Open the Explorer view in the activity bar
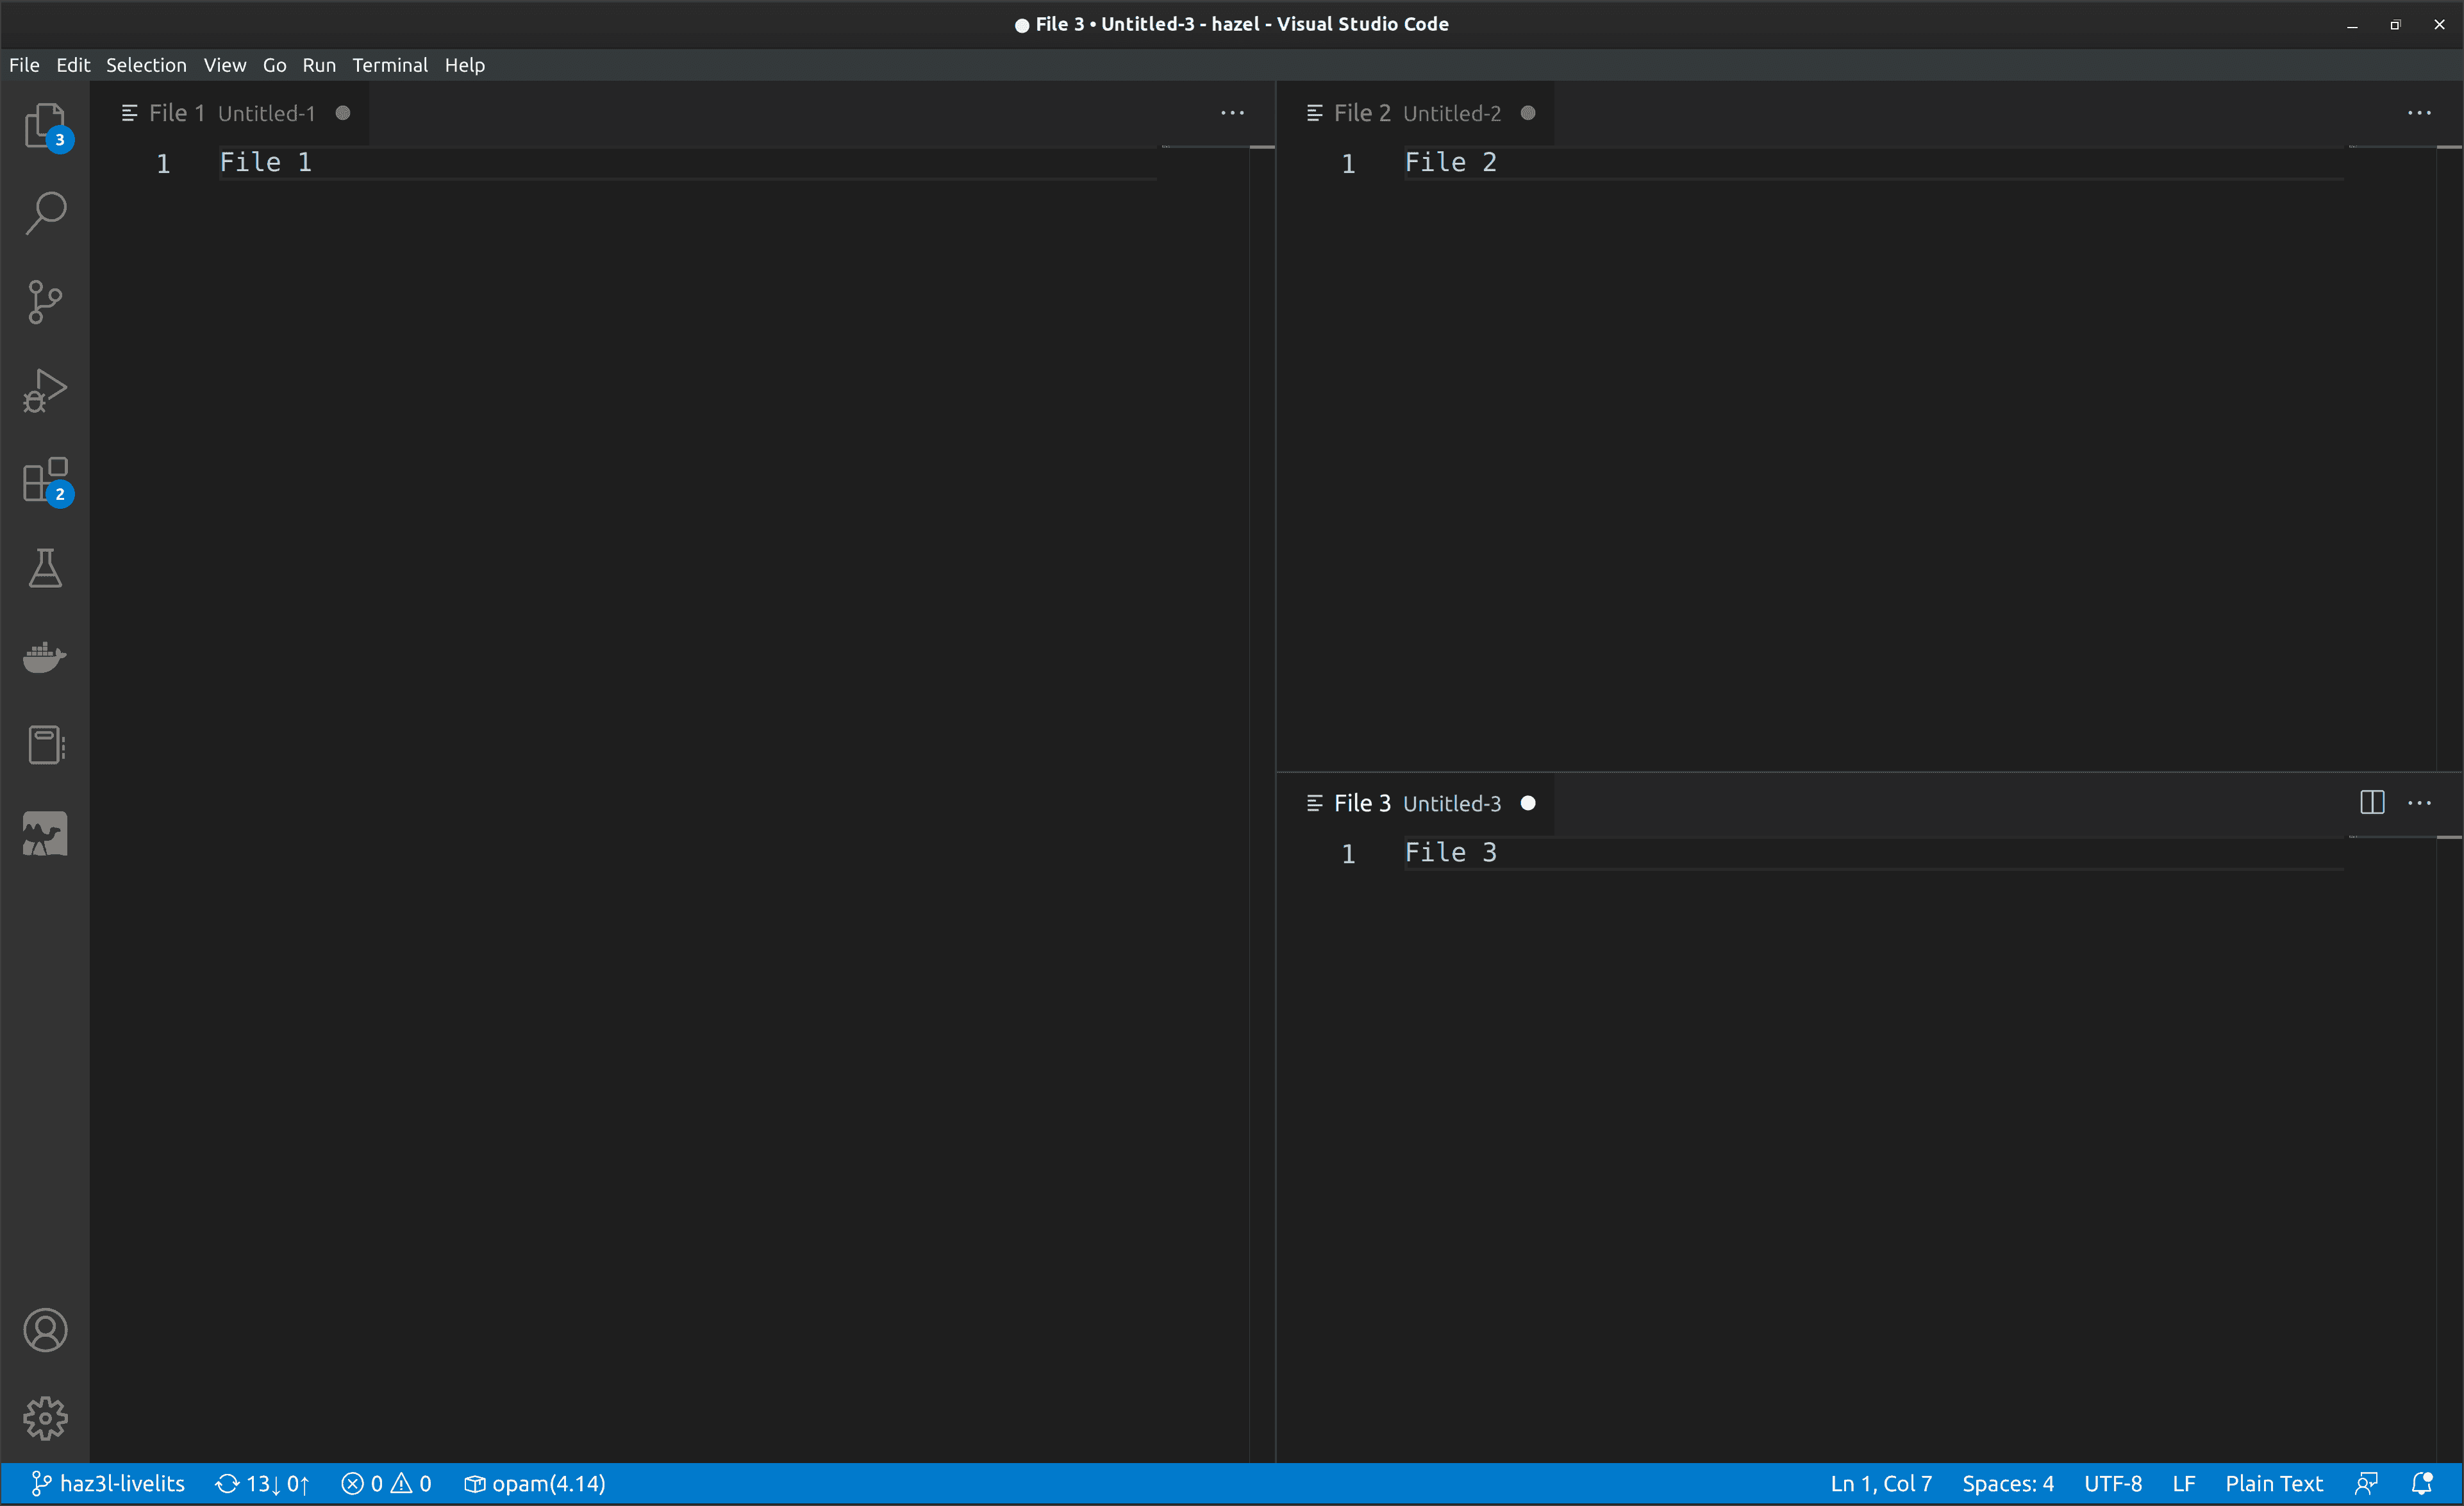Screen dimensions: 2464x1506 pyautogui.click(x=45, y=126)
